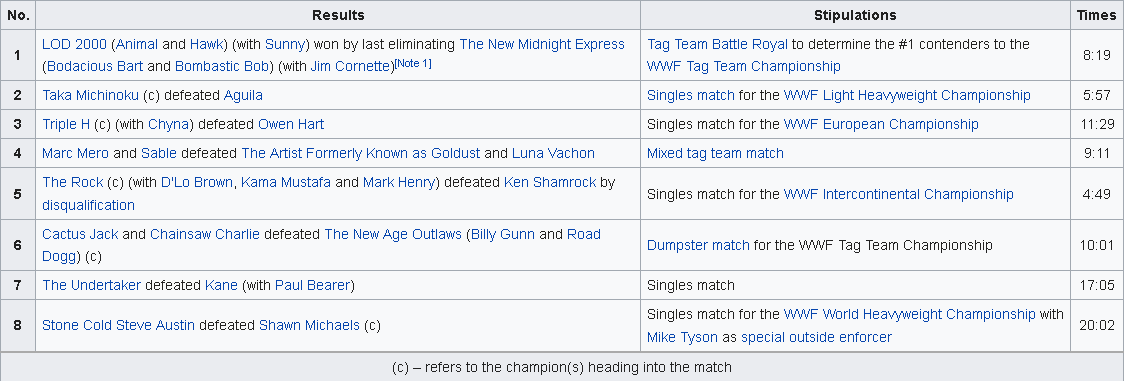The image size is (1124, 381).
Task: Open the Chainsaw Charlie link
Action: click(x=205, y=234)
